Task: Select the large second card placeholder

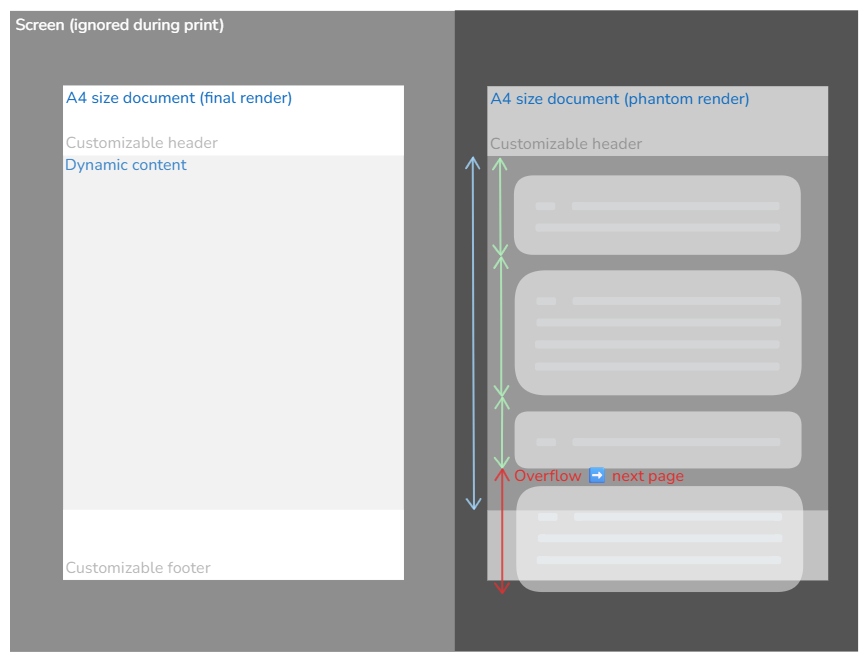Action: [656, 332]
